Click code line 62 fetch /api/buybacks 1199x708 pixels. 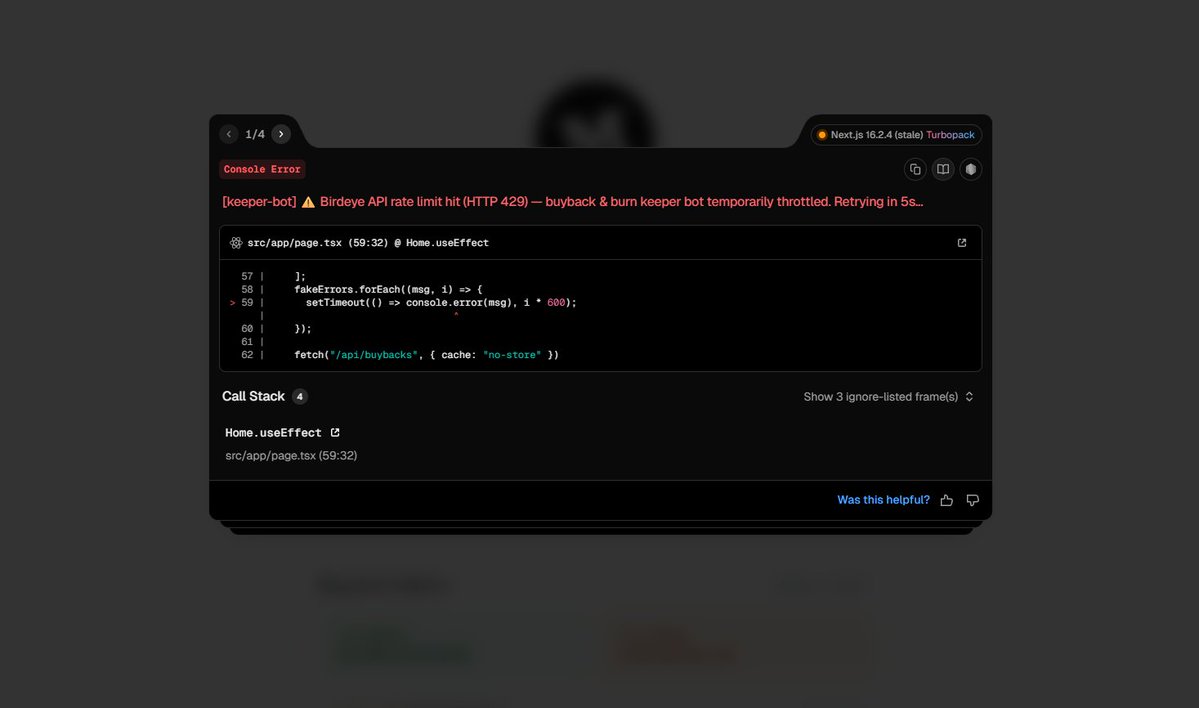tap(427, 355)
